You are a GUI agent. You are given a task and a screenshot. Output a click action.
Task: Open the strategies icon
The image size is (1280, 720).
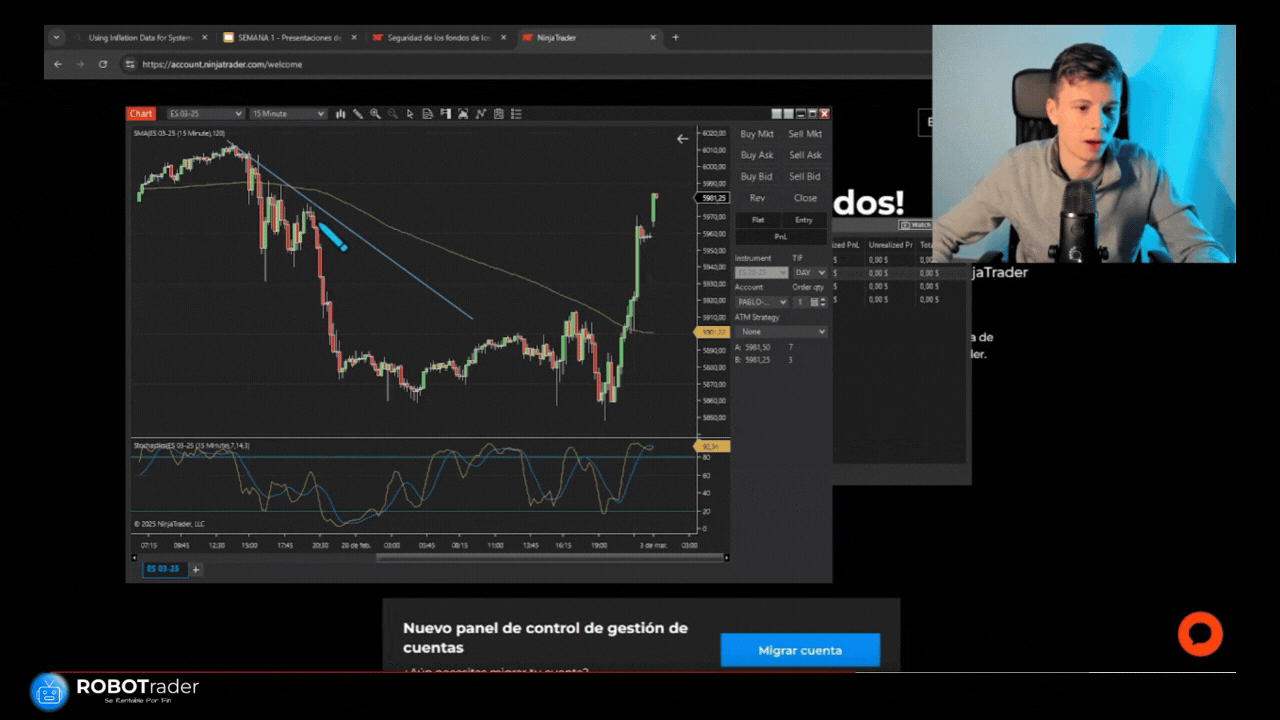(499, 114)
